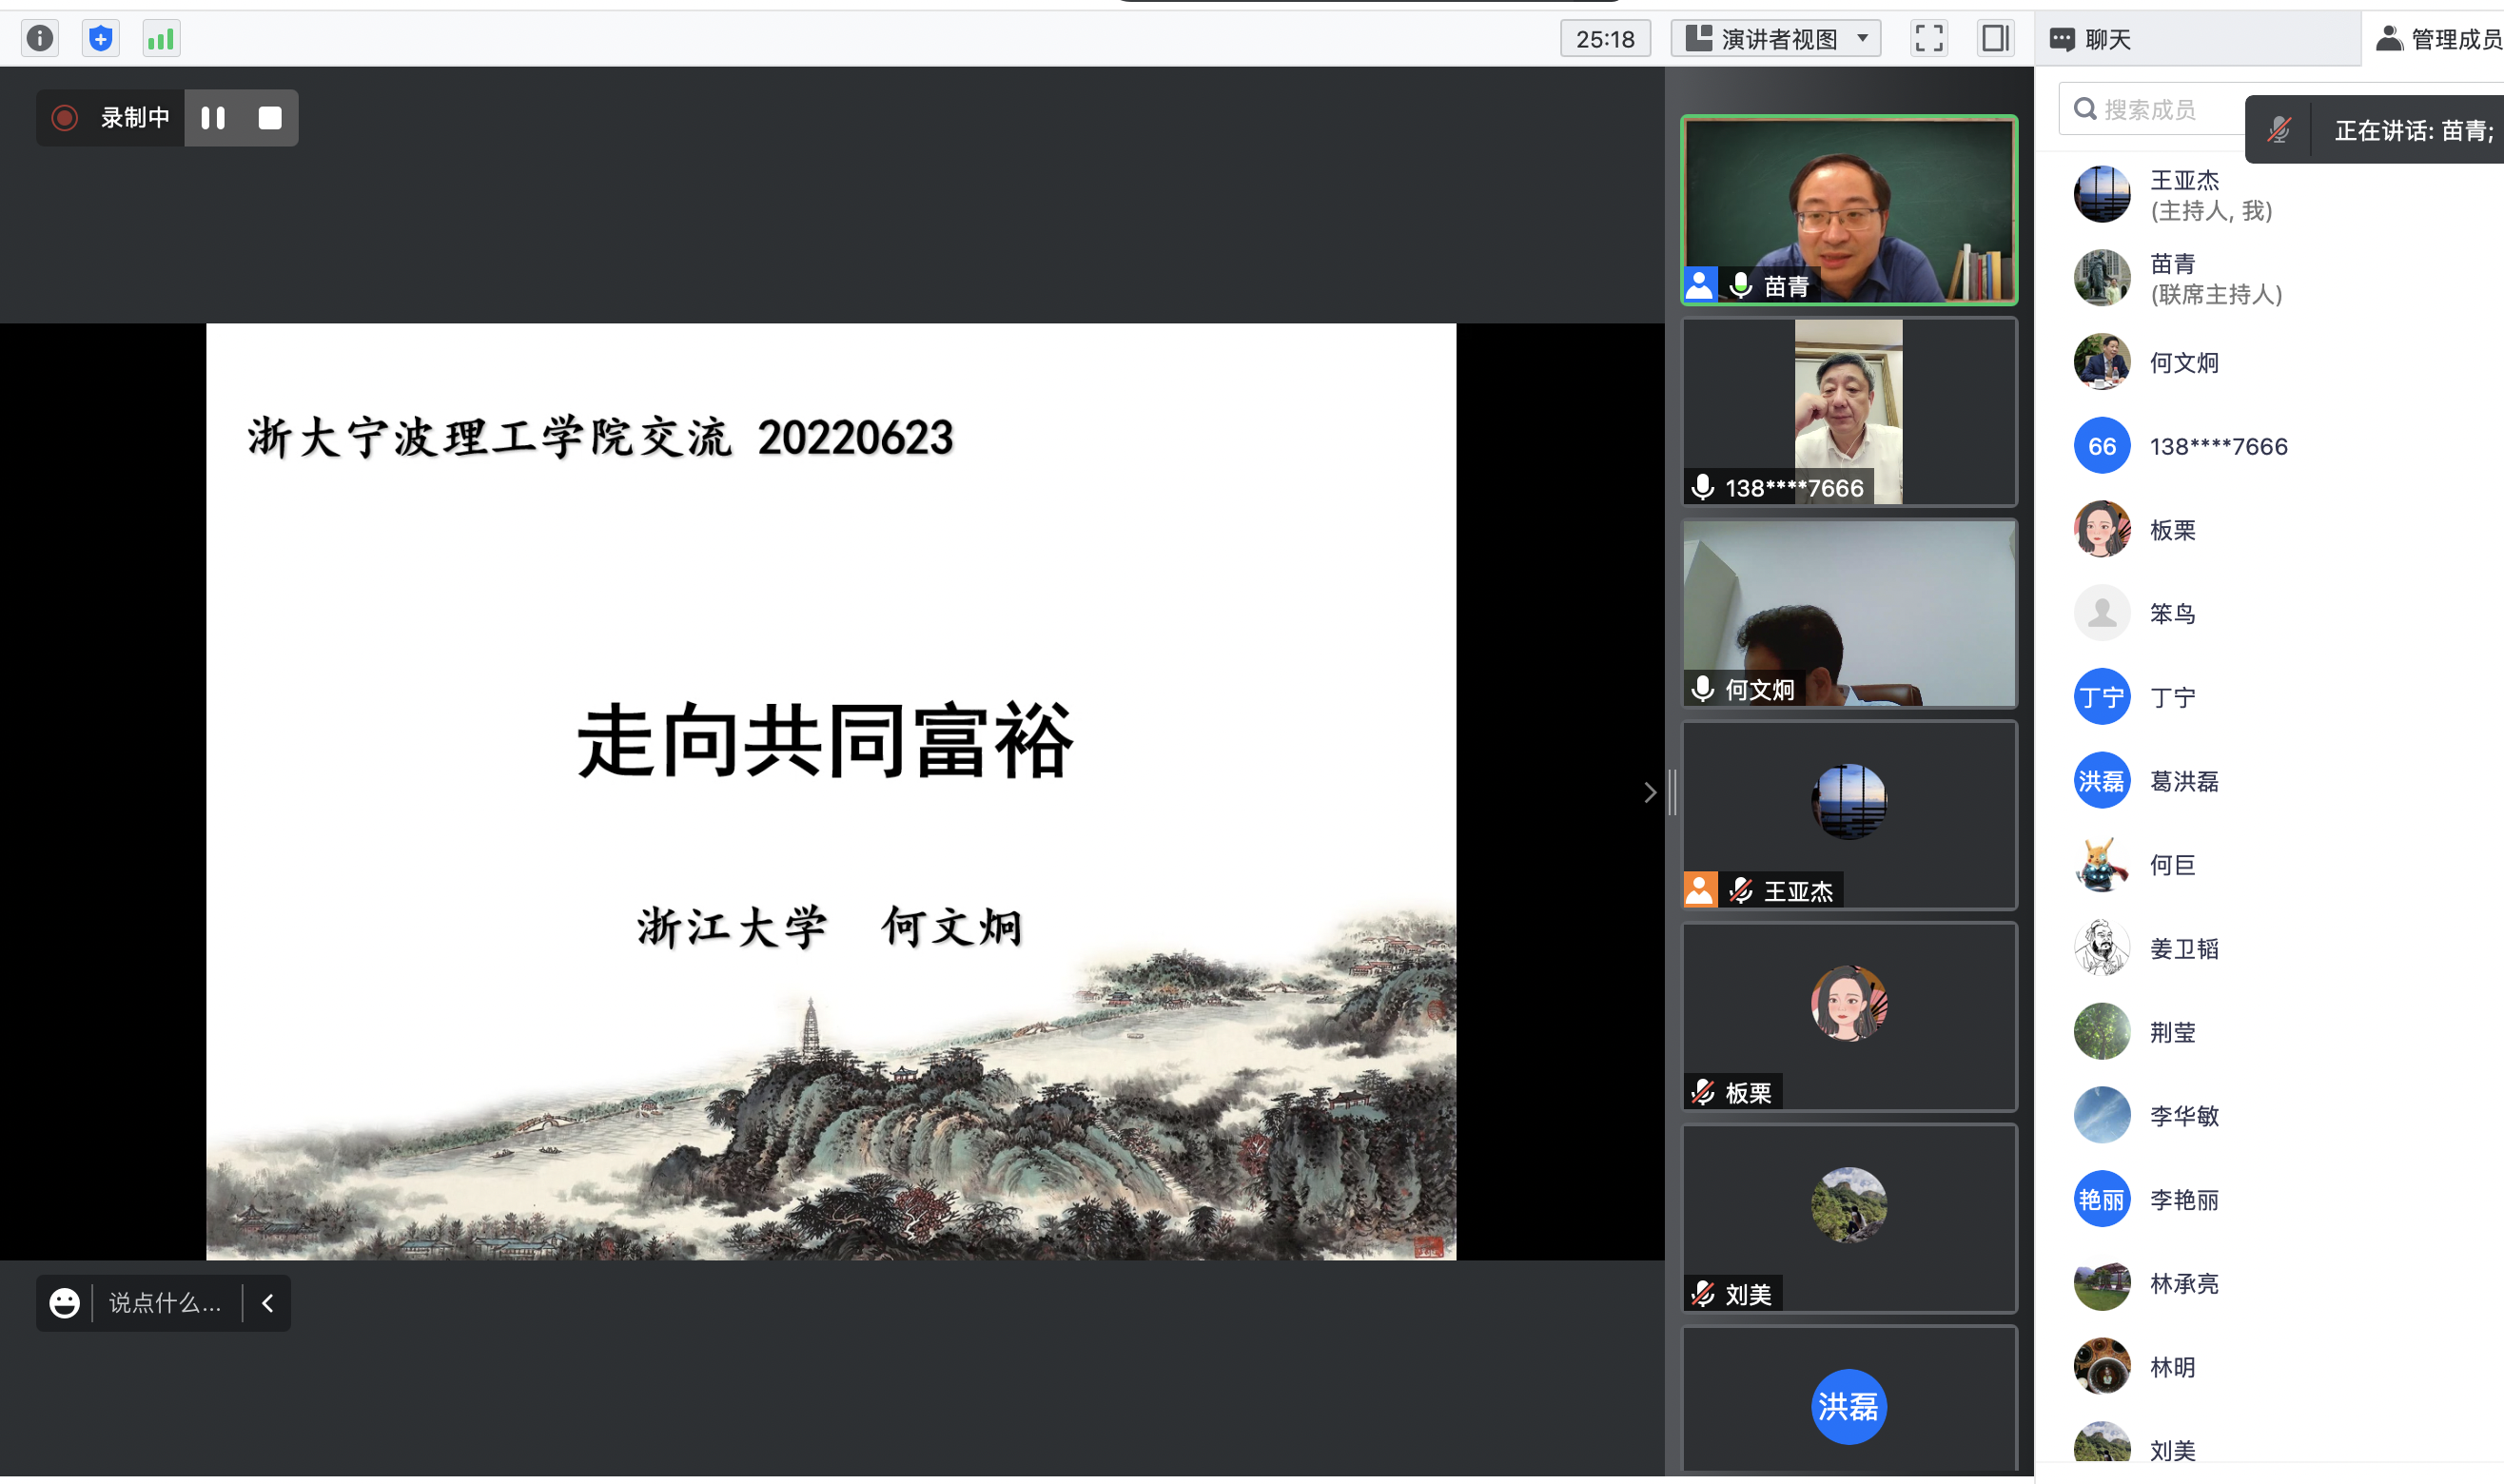Check network signal strength bars icon
This screenshot has width=2504, height=1484.
[x=160, y=39]
